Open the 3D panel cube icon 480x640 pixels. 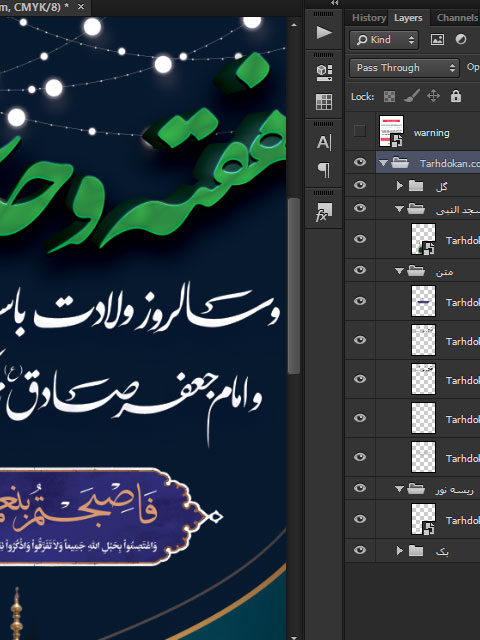click(x=324, y=73)
